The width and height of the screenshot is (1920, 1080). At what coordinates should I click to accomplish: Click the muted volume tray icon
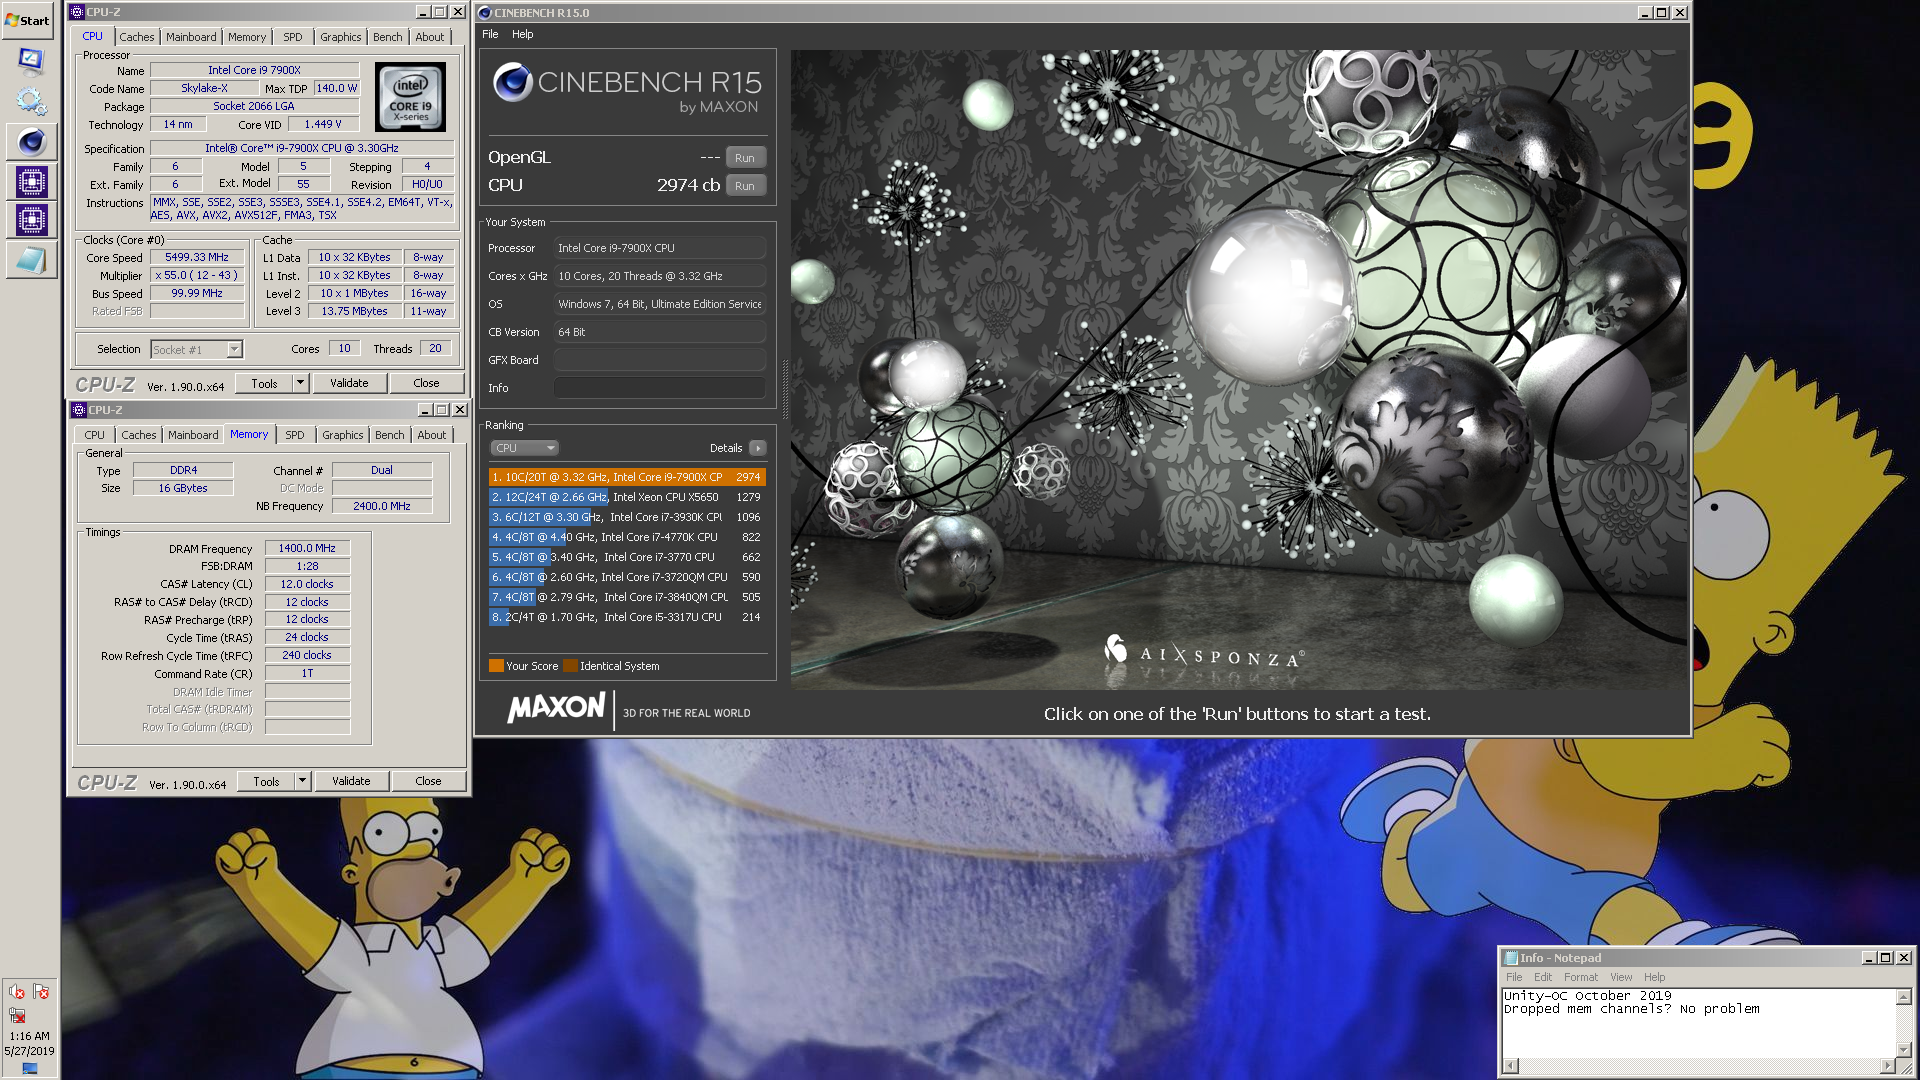[17, 992]
